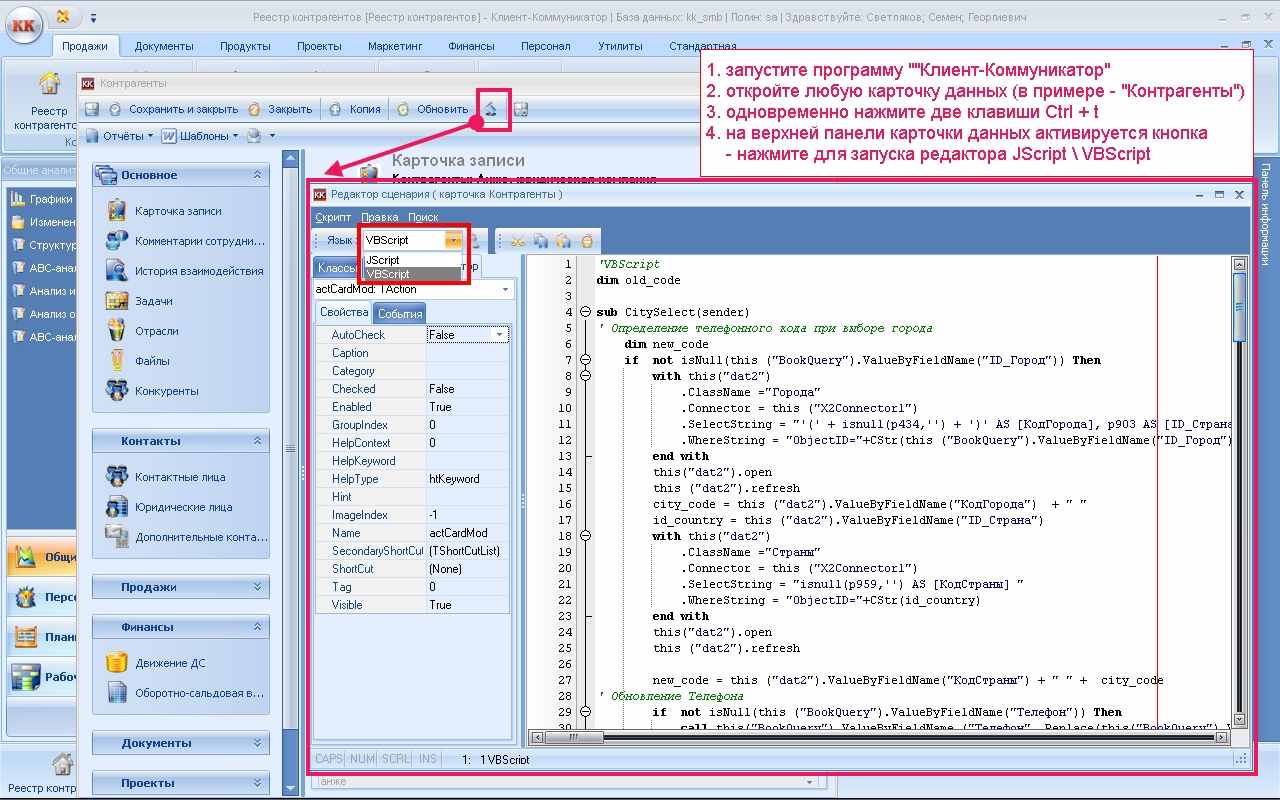The height and width of the screenshot is (800, 1280).
Task: Open Файлы in the side panel
Action: (139, 361)
